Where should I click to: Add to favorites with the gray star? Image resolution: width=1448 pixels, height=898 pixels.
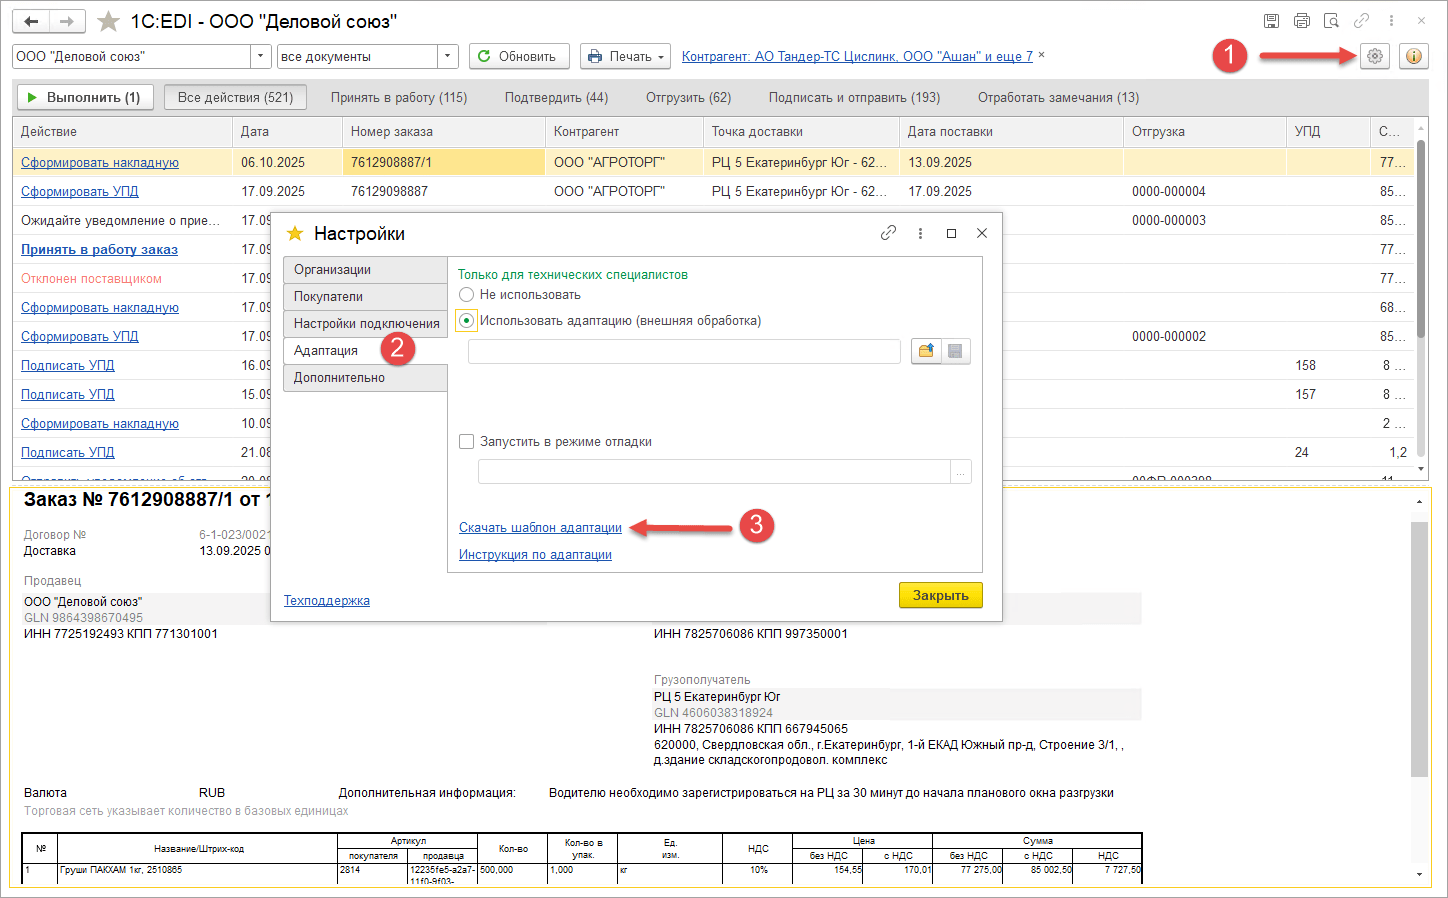coord(108,21)
